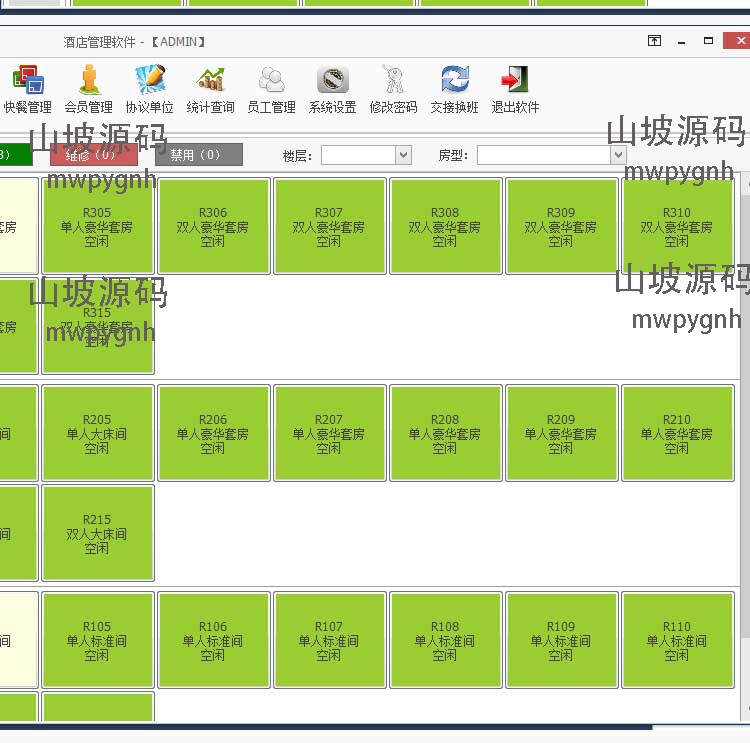Select room R307 双人豪华套房 tile
Image resolution: width=750 pixels, height=743 pixels.
pos(330,226)
